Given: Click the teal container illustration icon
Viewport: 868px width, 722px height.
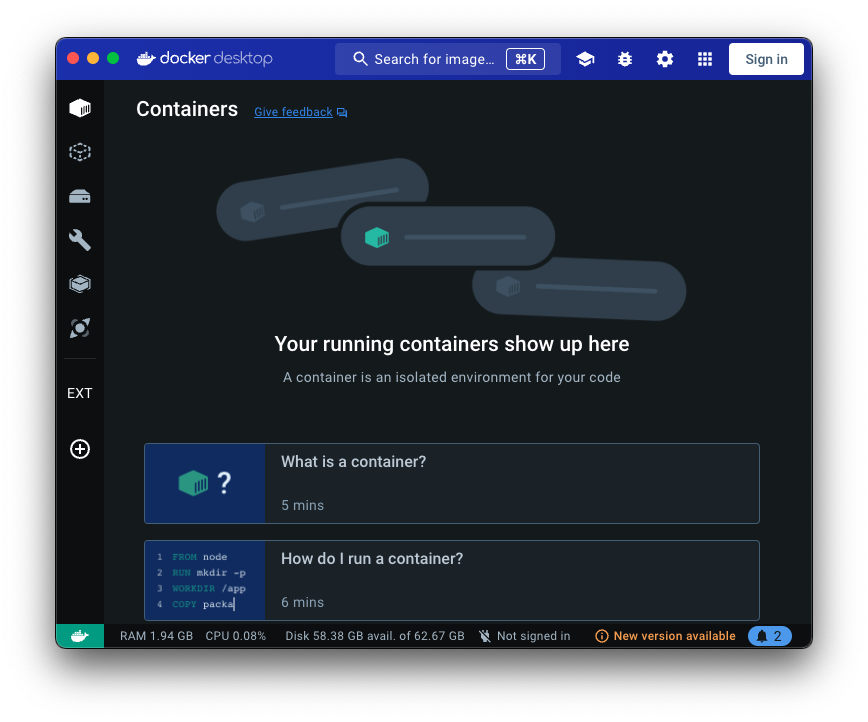Looking at the screenshot, I should pyautogui.click(x=377, y=238).
